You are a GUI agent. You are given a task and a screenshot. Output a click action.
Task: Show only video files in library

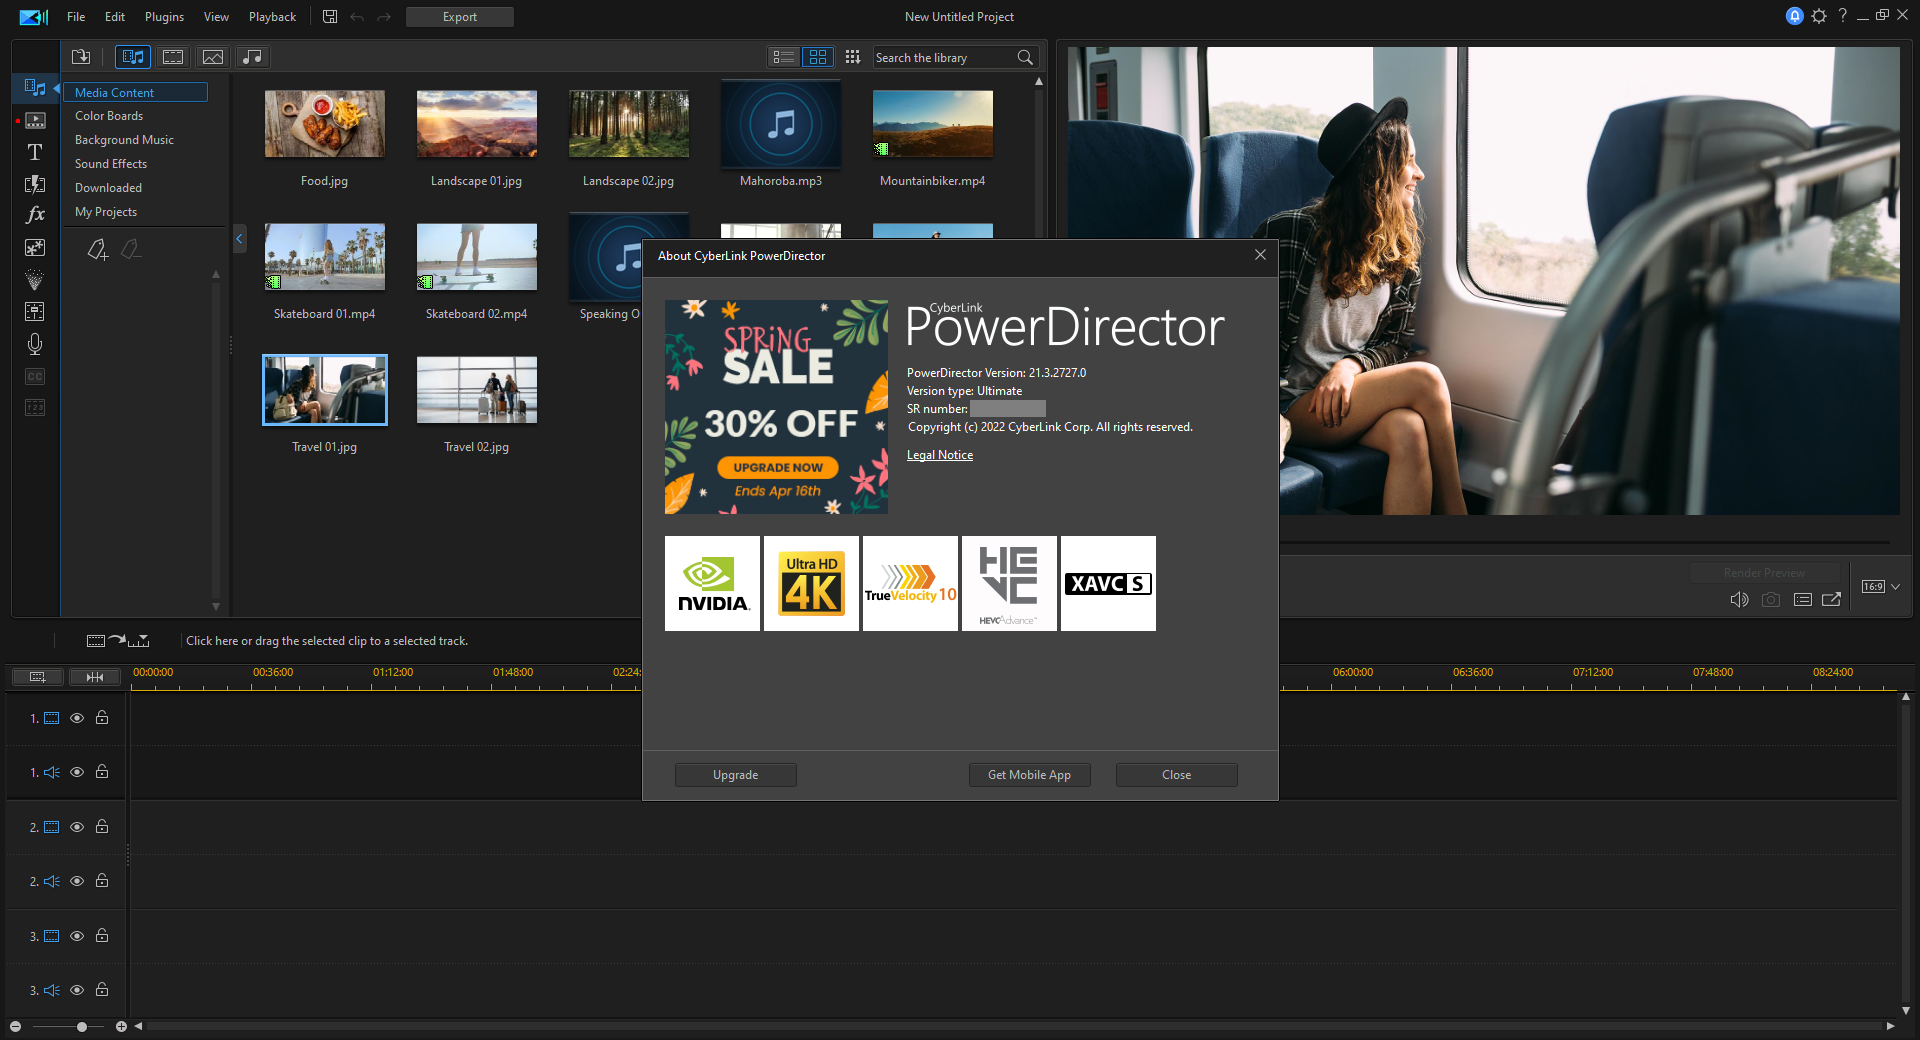[x=173, y=57]
